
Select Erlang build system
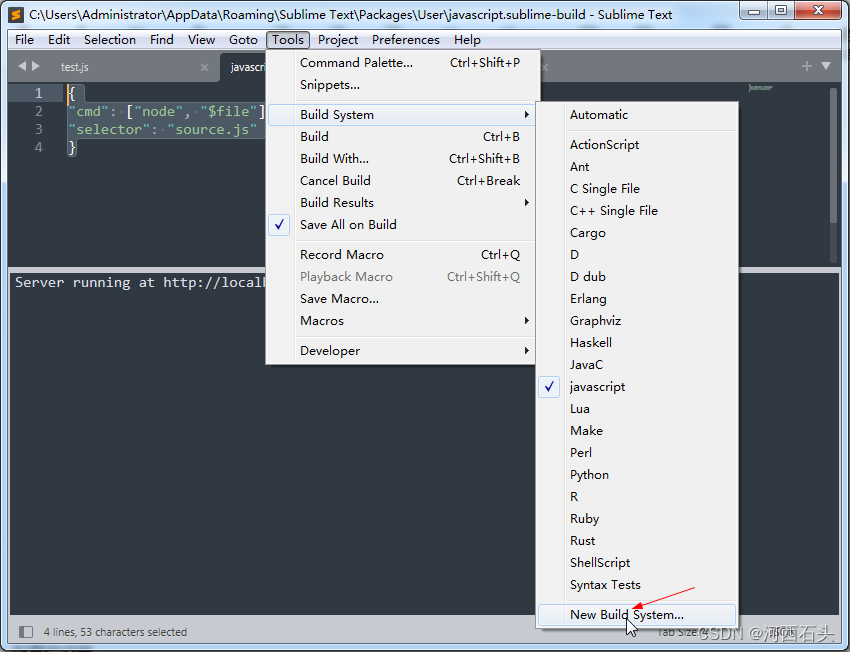pyautogui.click(x=638, y=299)
